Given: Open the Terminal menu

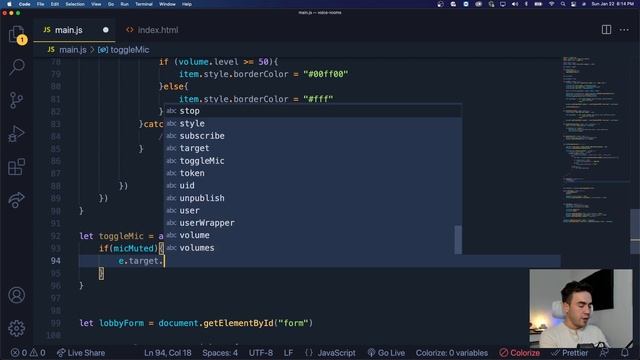Looking at the screenshot, I should tap(144, 4).
